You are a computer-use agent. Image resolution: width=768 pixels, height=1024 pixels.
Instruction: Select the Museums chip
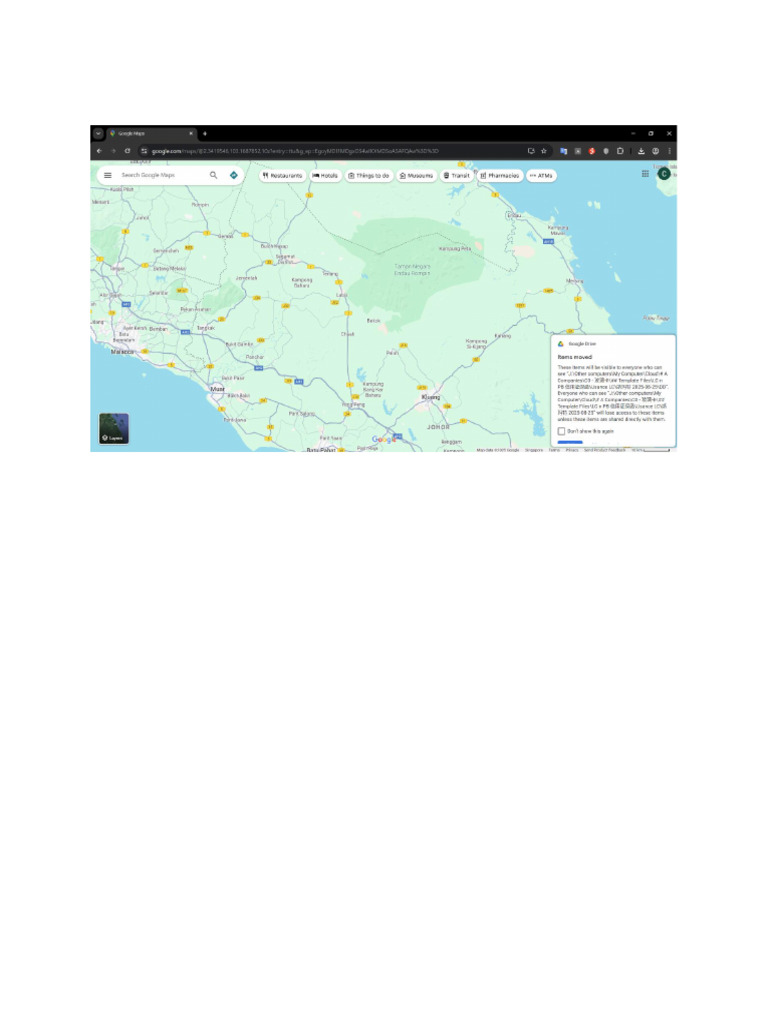[417, 176]
